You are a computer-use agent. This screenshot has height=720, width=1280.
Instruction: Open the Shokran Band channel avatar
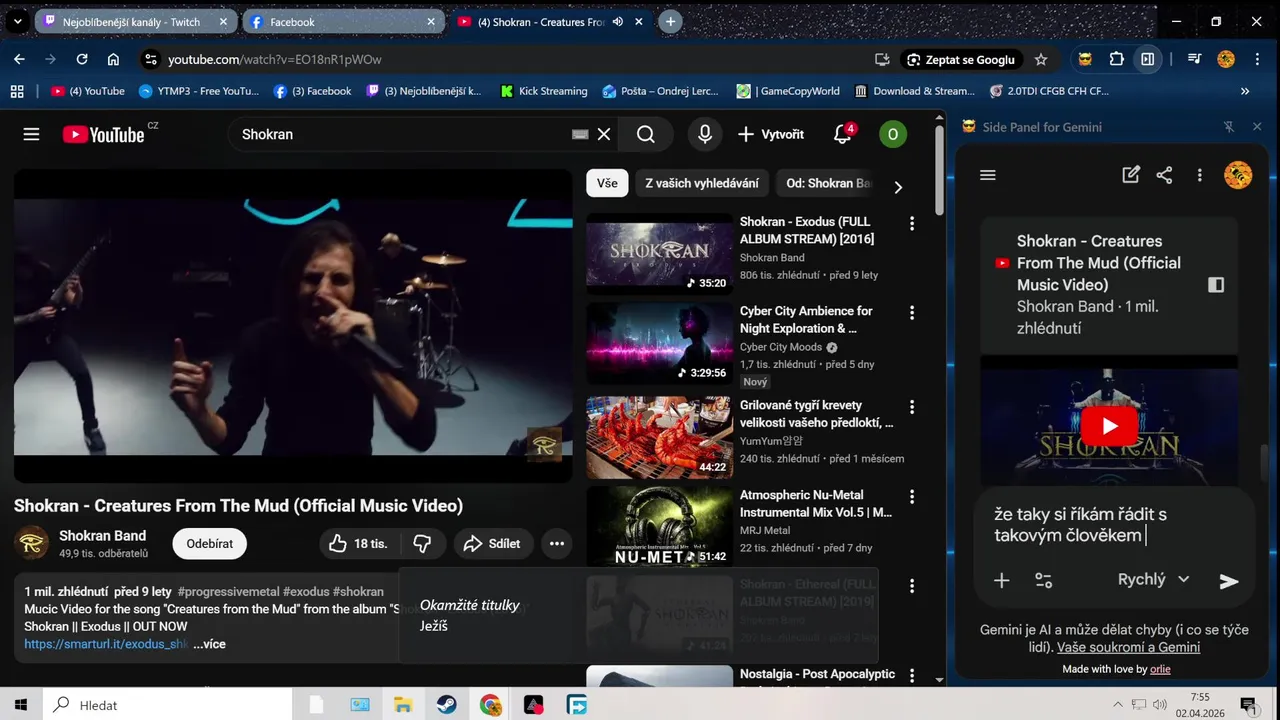(x=31, y=543)
